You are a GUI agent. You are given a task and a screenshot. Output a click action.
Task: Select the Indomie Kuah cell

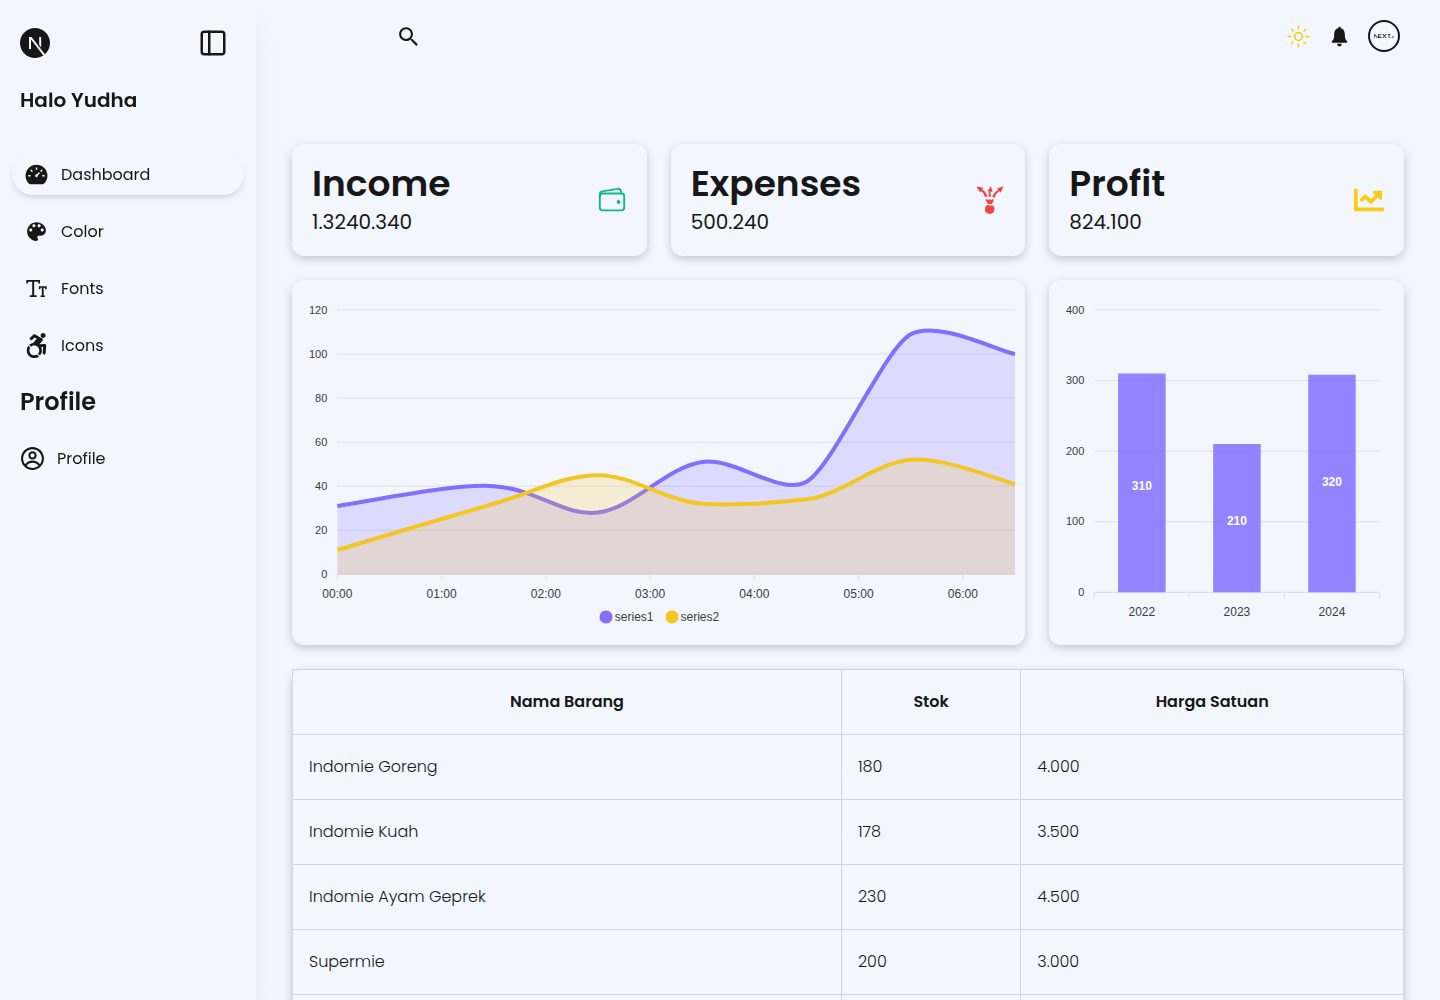567,832
